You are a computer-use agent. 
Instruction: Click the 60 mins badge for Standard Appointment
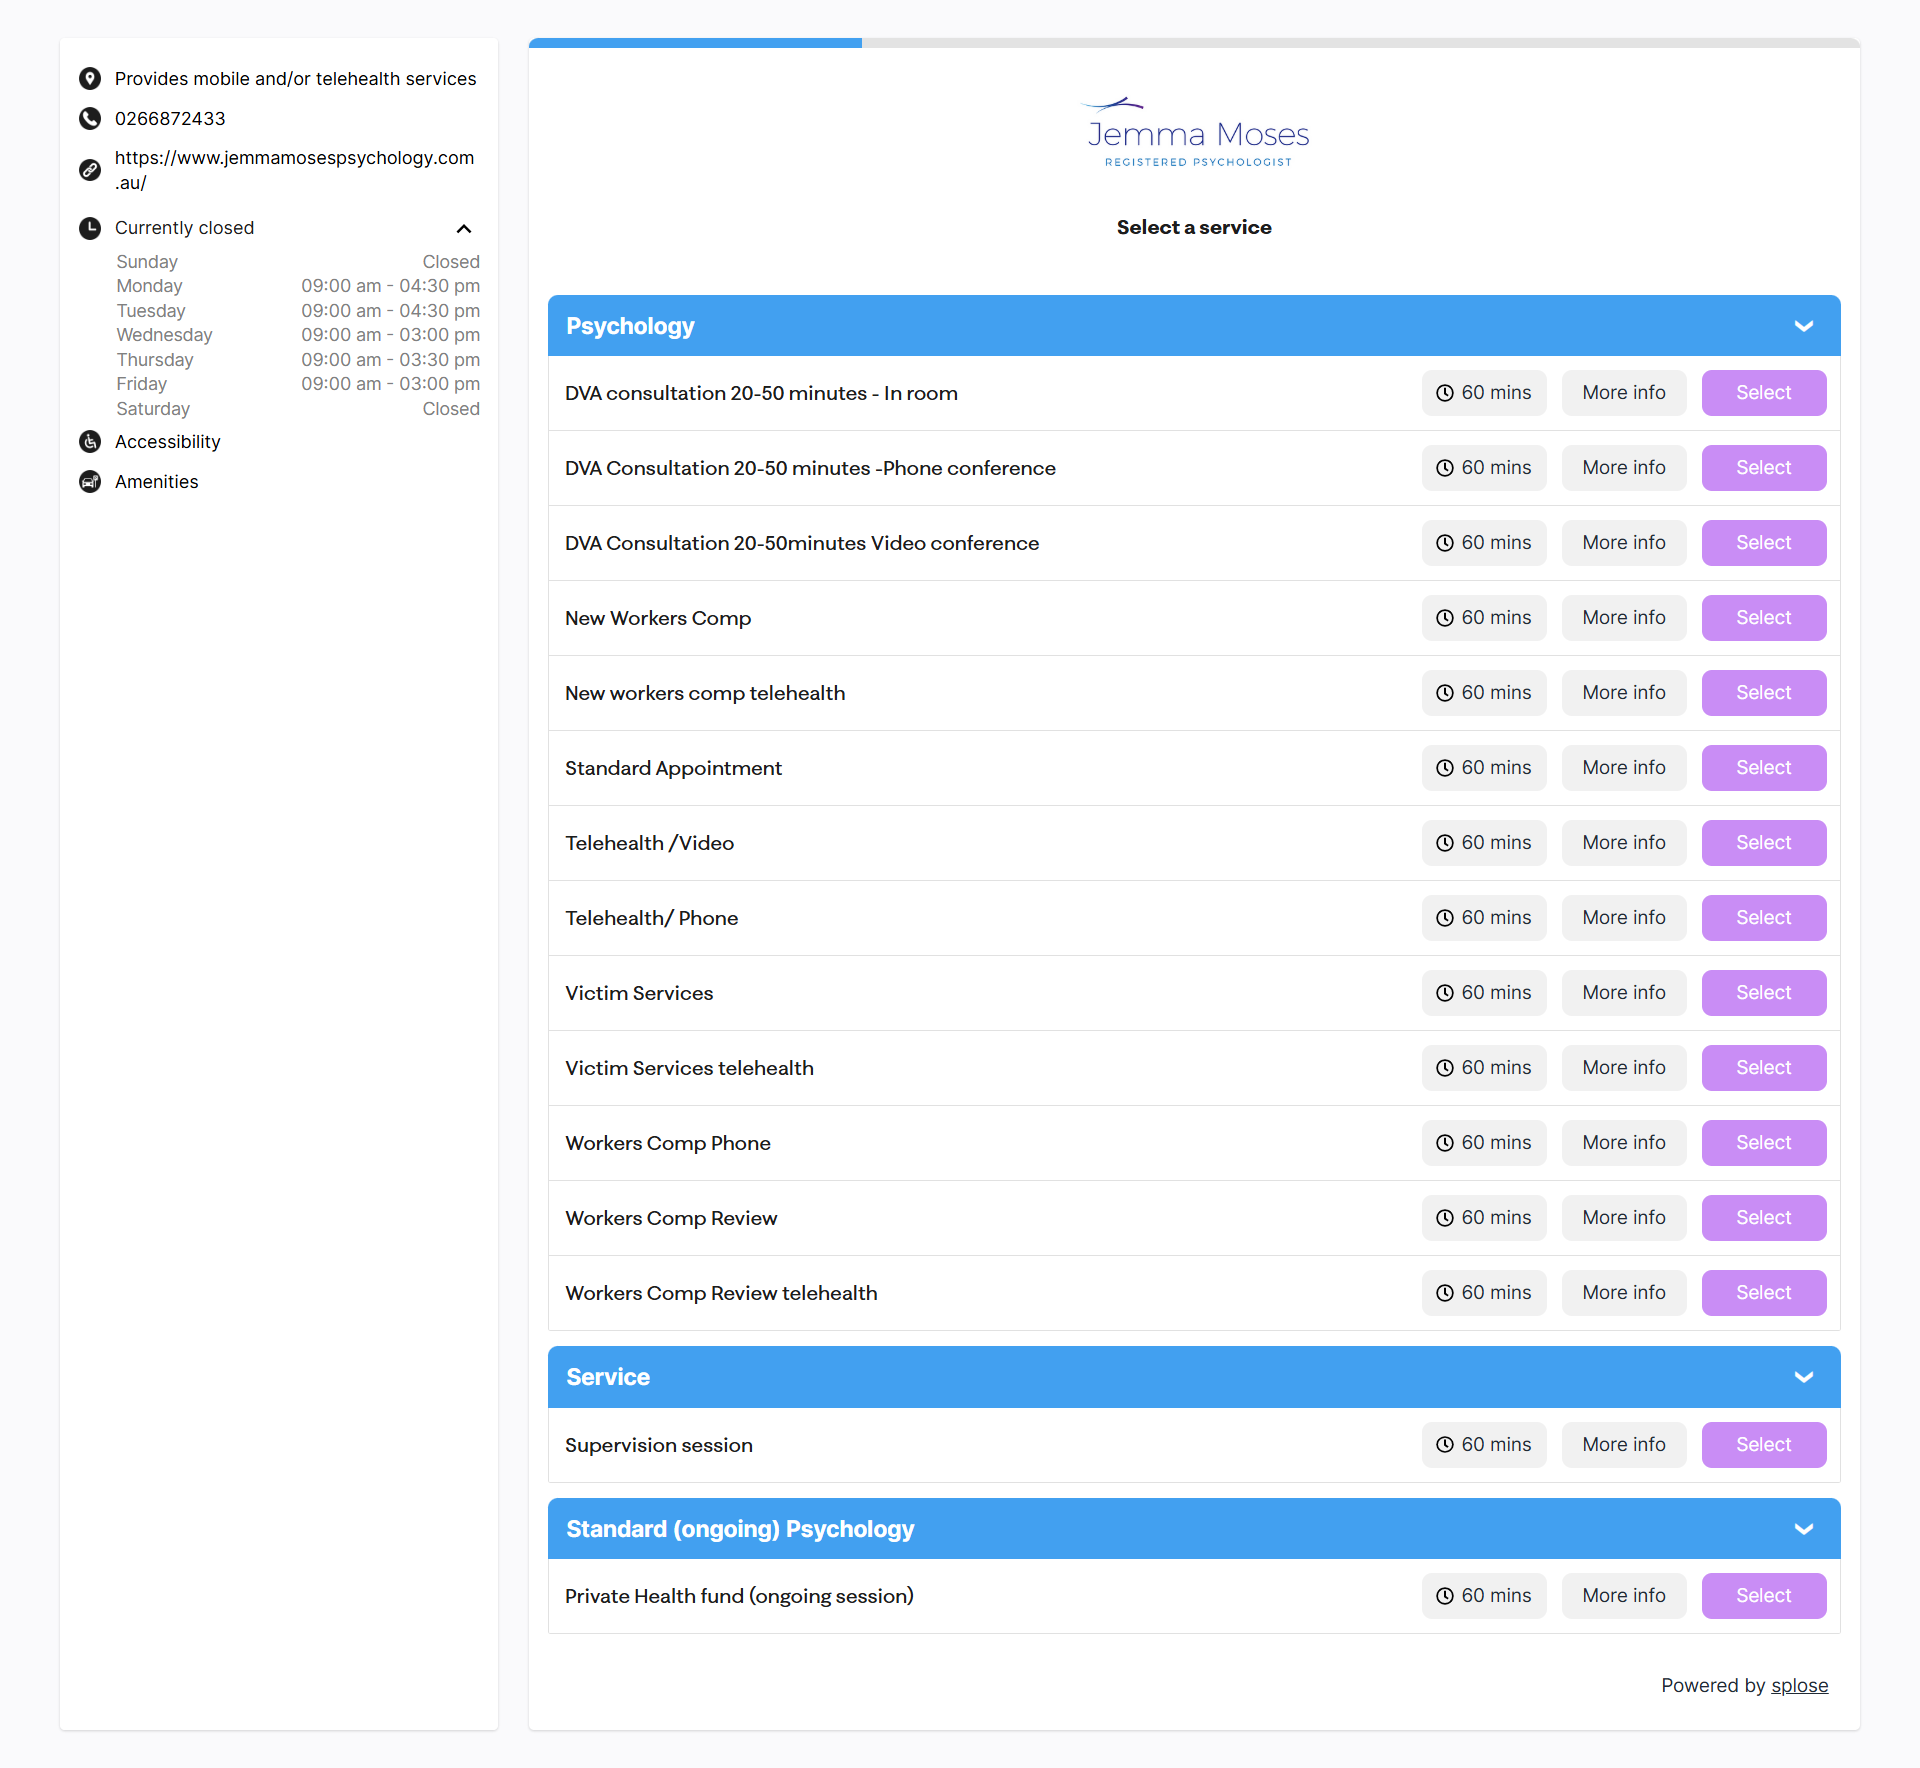1484,768
